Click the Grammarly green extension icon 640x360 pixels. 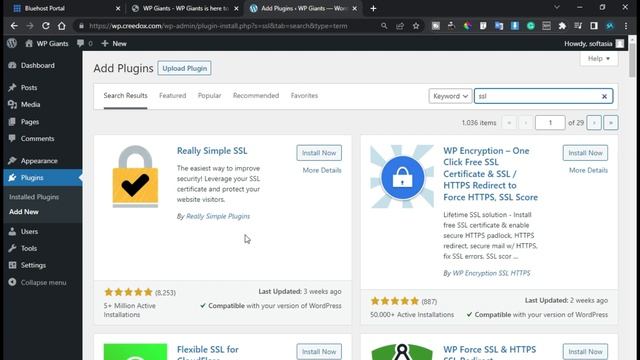pos(531,26)
